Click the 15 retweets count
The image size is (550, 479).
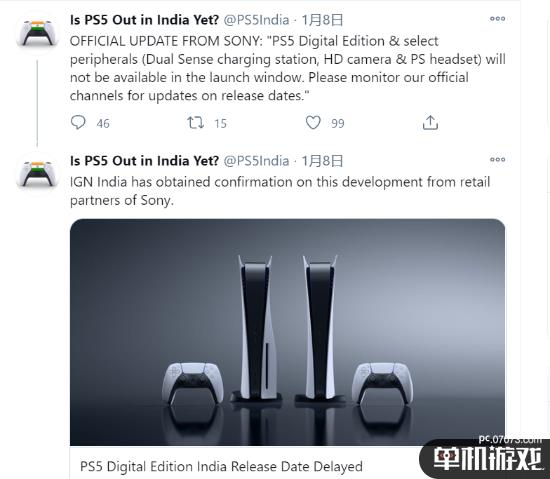220,123
